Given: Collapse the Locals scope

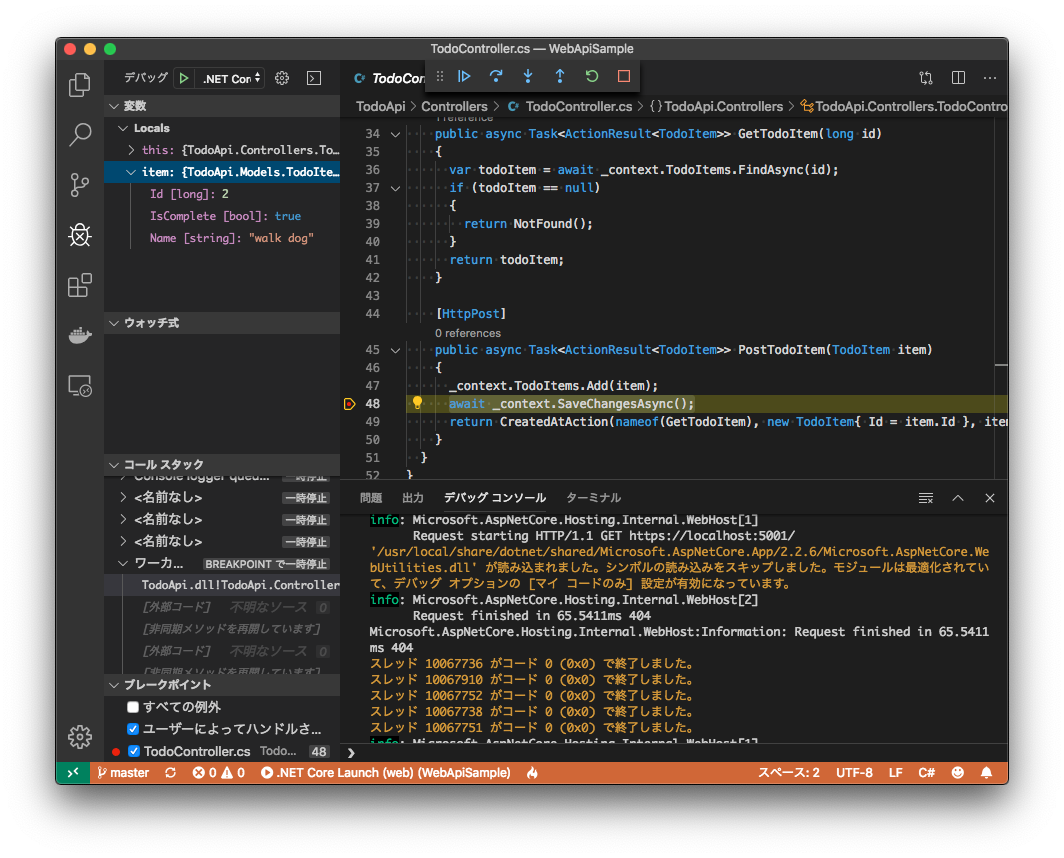Looking at the screenshot, I should click(123, 128).
